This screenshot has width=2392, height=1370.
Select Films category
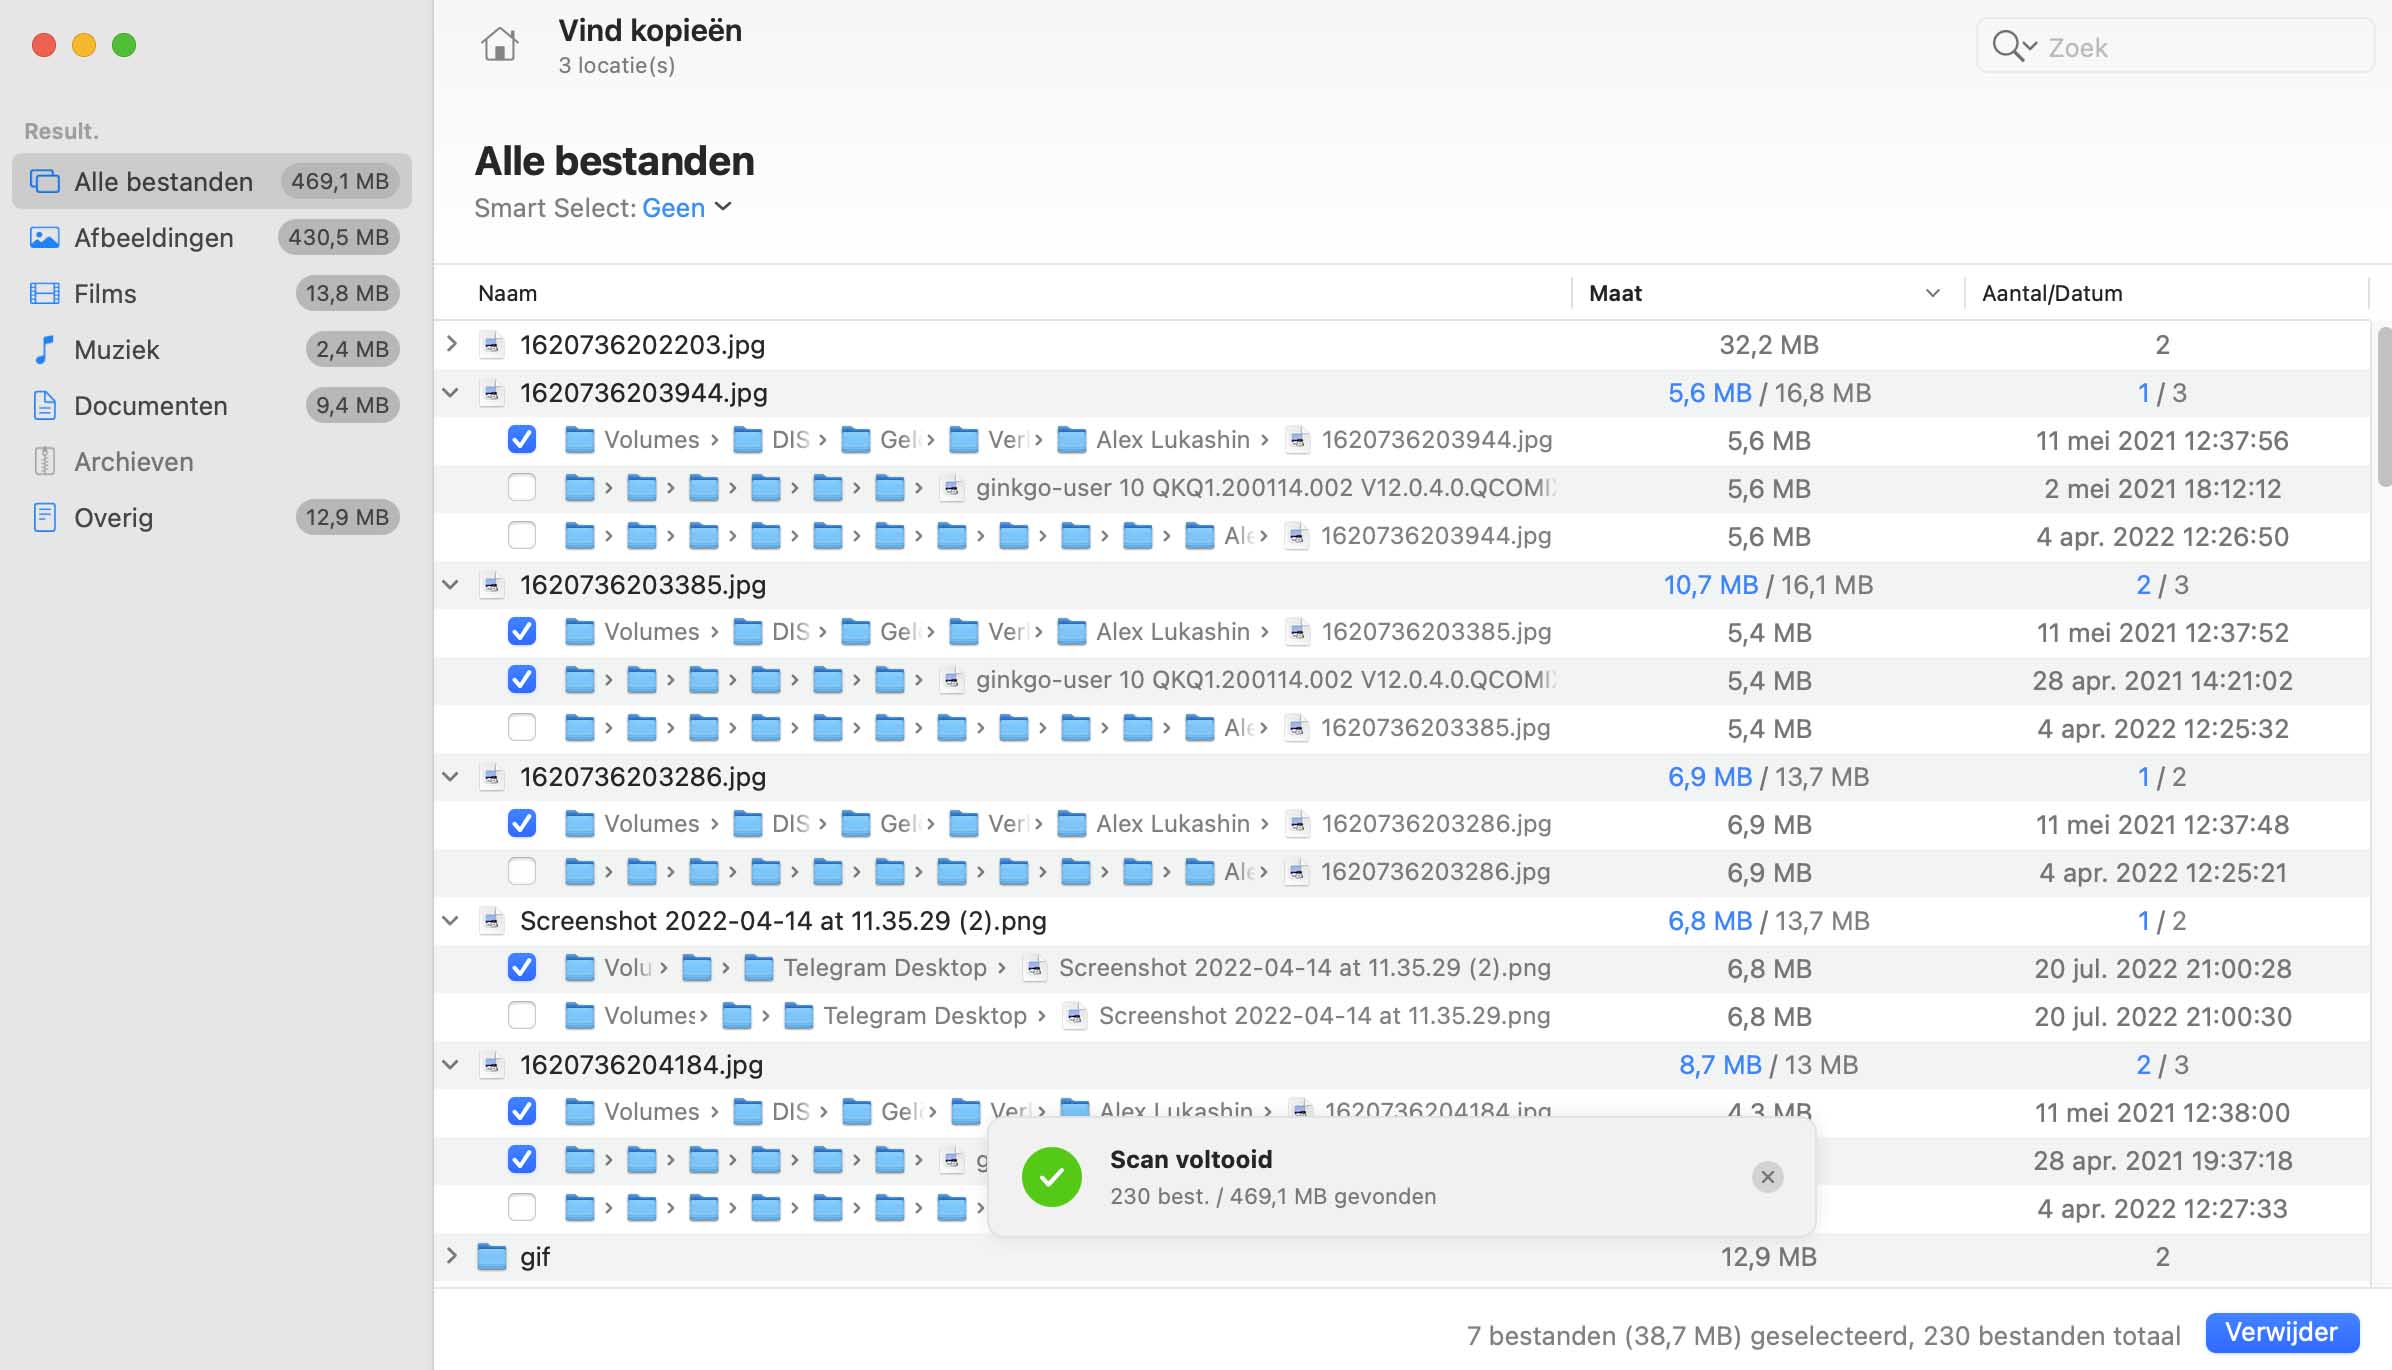point(212,293)
